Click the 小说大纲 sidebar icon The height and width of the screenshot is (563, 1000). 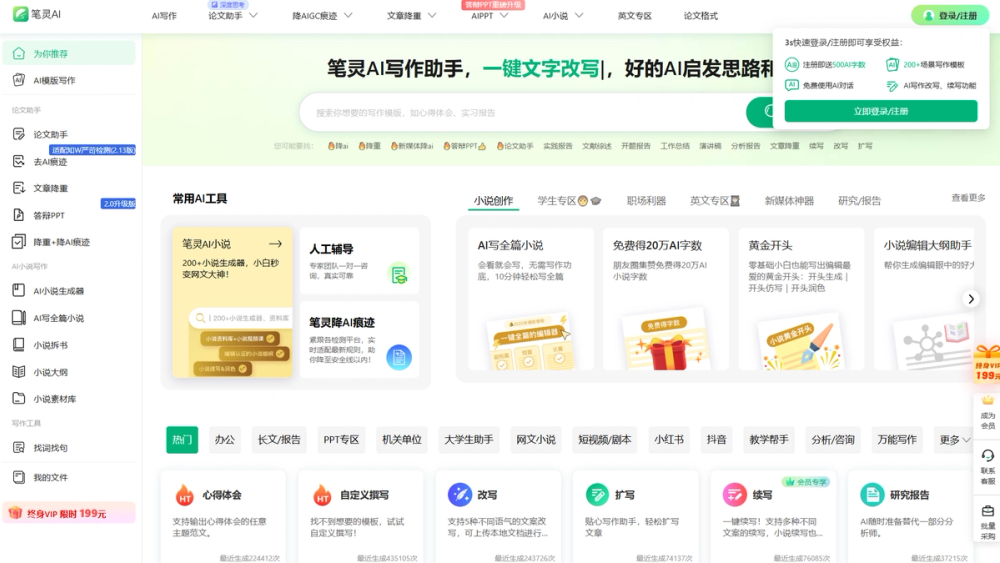pyautogui.click(x=19, y=372)
